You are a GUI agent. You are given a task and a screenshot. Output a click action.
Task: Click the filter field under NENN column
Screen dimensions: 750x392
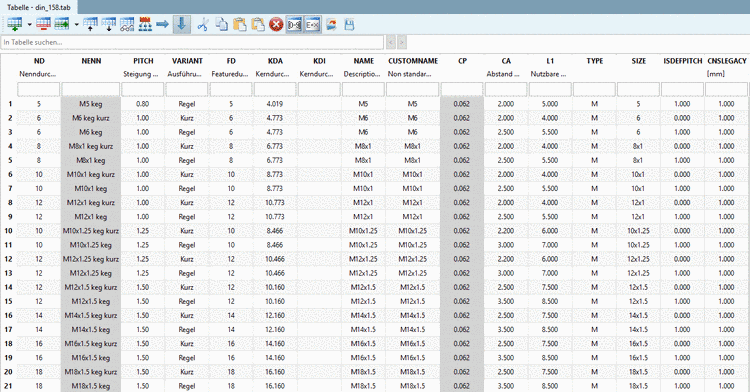(x=91, y=89)
